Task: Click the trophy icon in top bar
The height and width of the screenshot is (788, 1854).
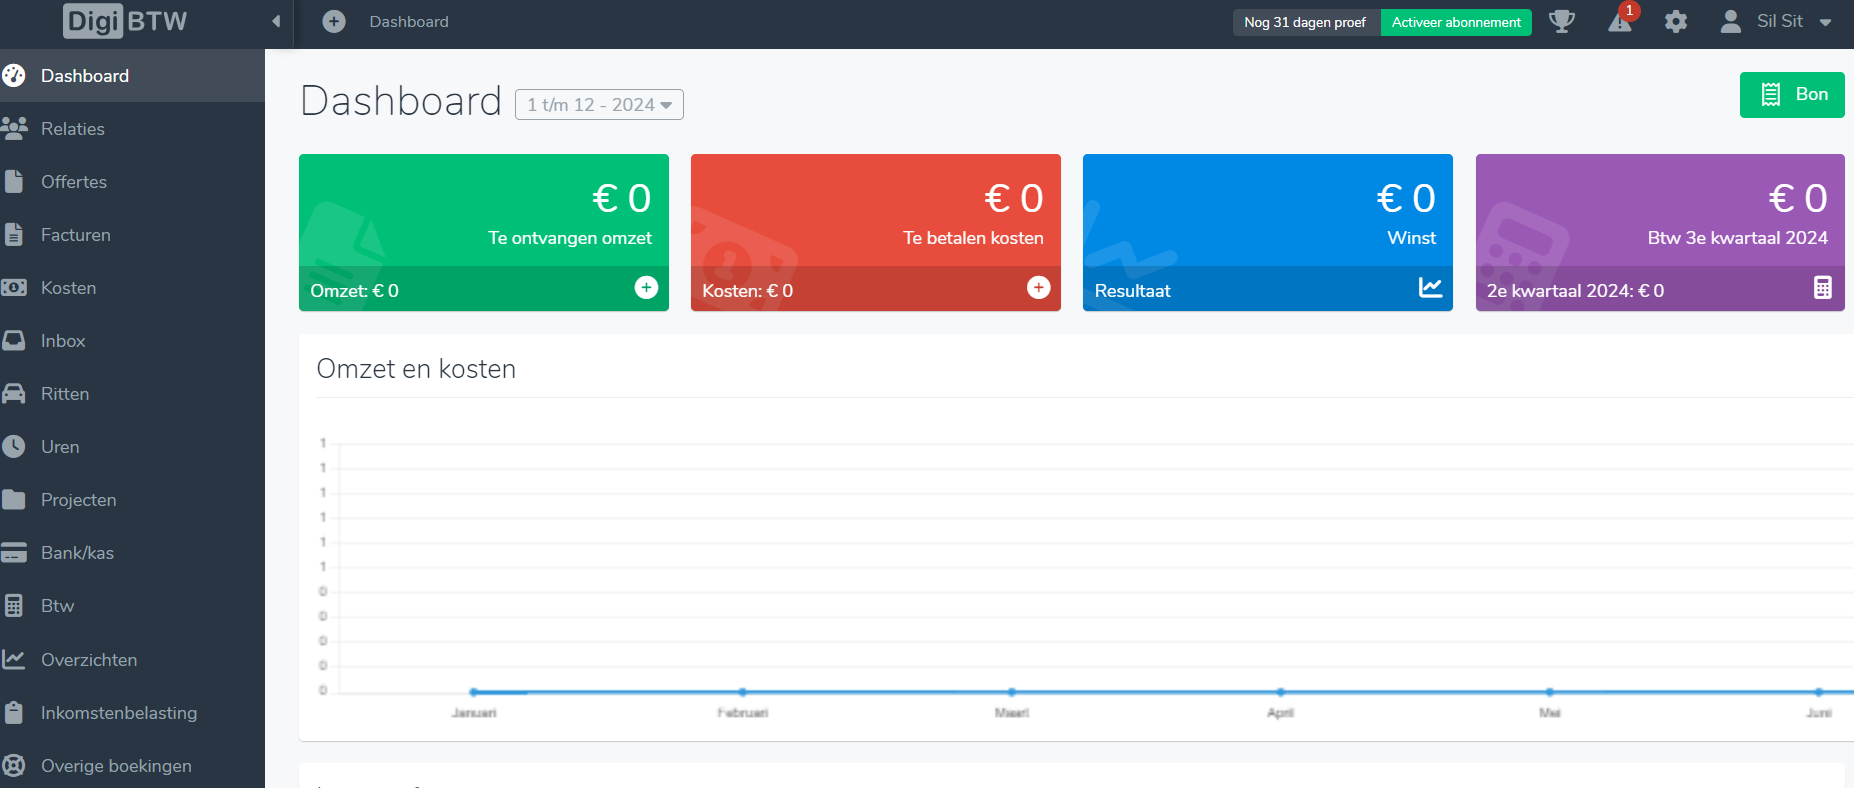Action: tap(1561, 21)
